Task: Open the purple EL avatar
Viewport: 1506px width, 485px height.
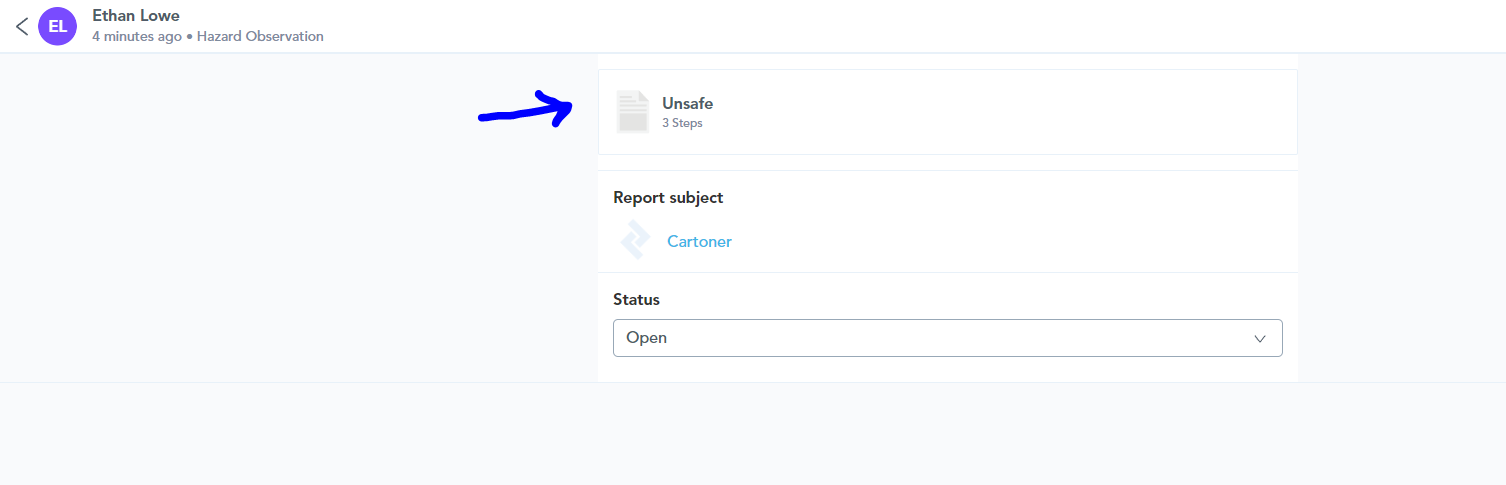Action: 58,26
